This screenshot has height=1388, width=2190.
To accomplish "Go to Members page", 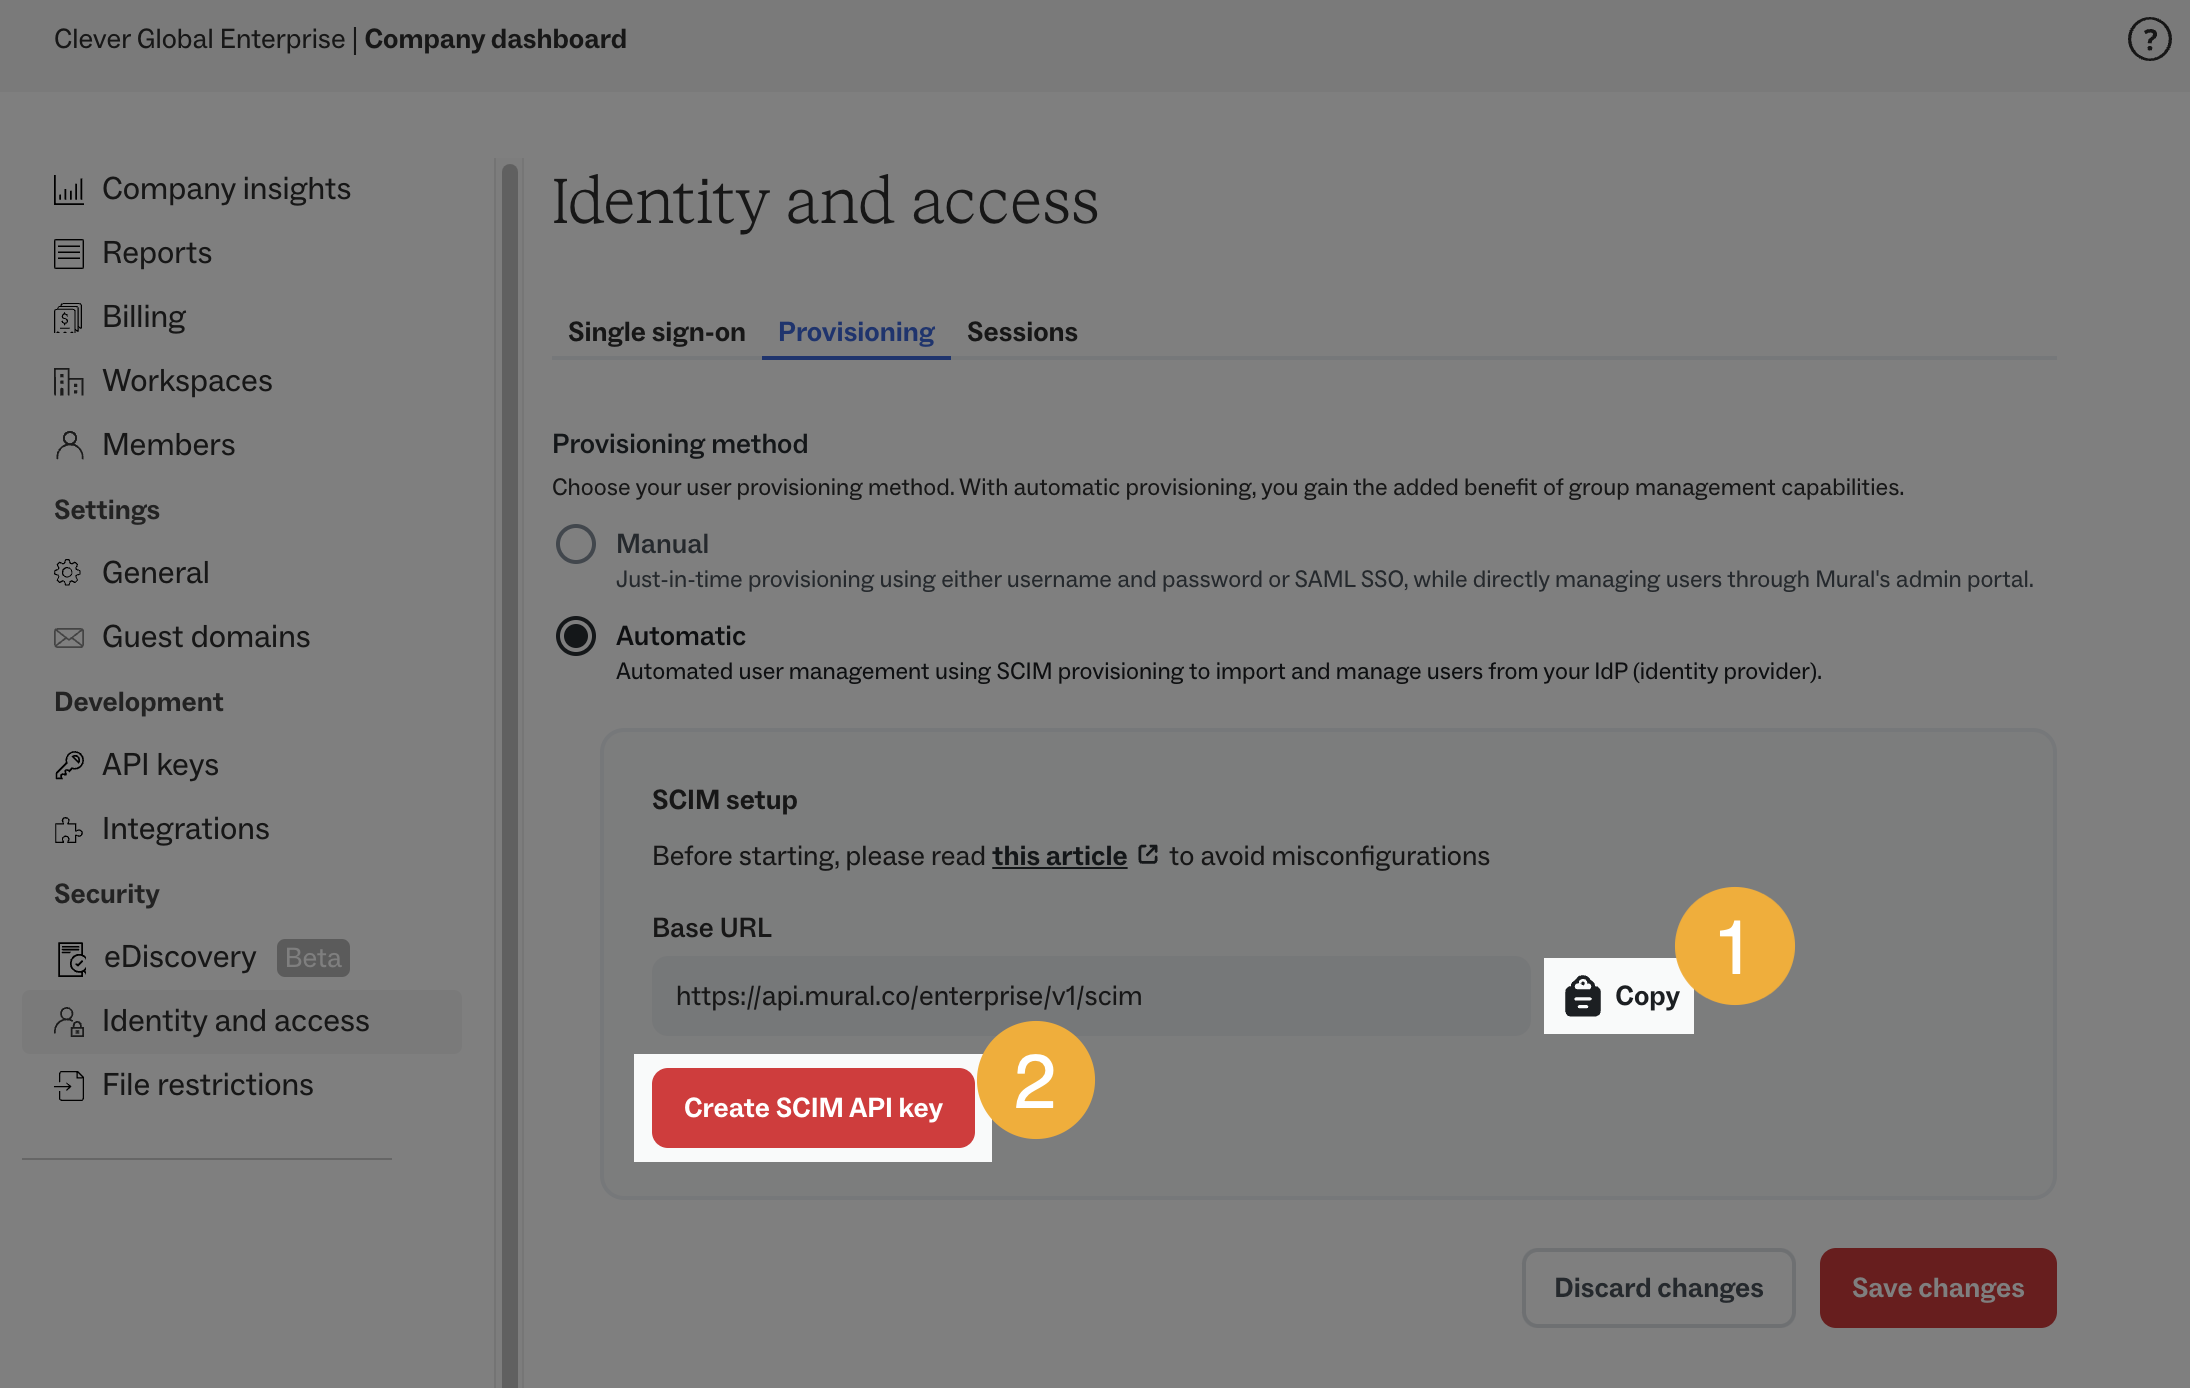I will coord(168,445).
